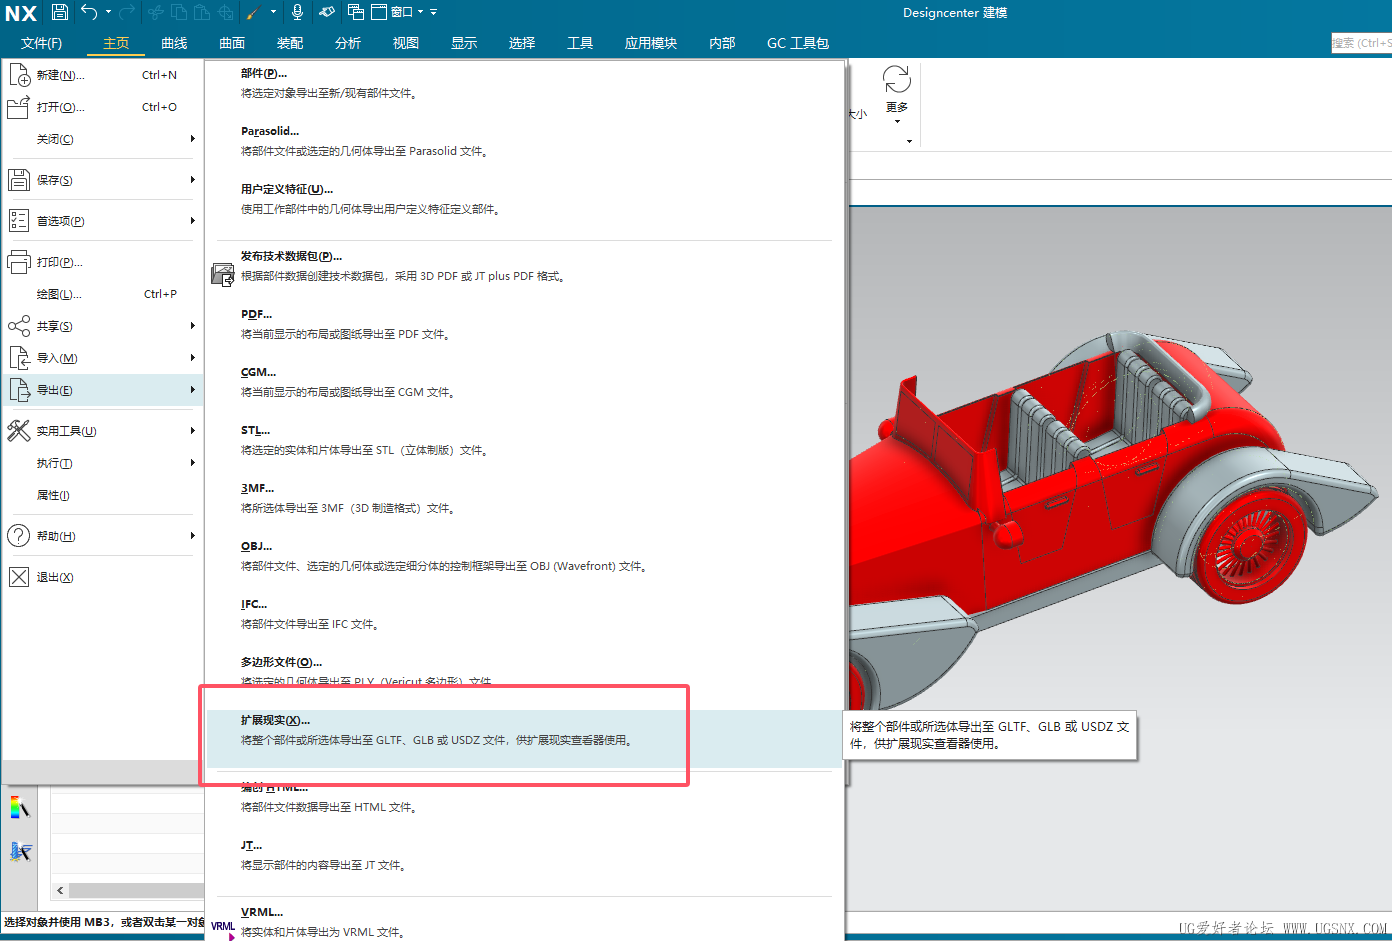Switch to the 装配 ribbon tab
The image size is (1392, 941).
290,43
